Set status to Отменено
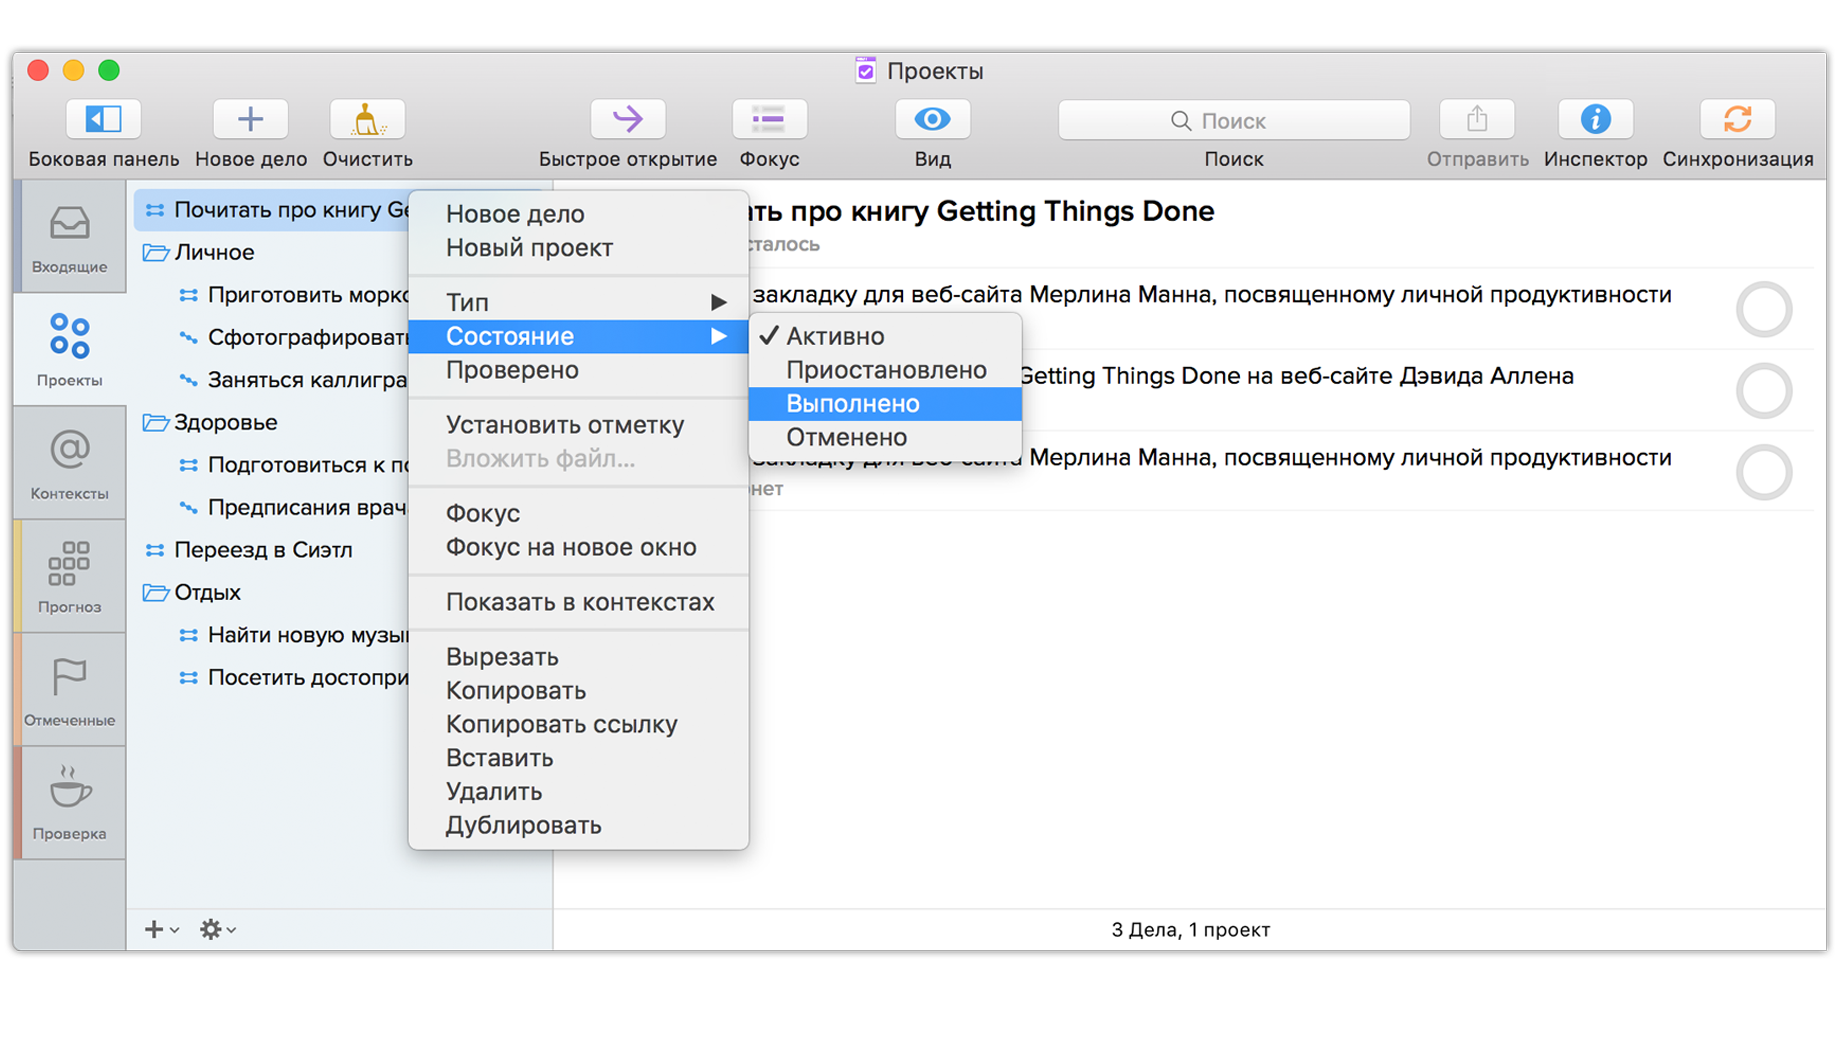1838x1044 pixels. click(x=885, y=437)
